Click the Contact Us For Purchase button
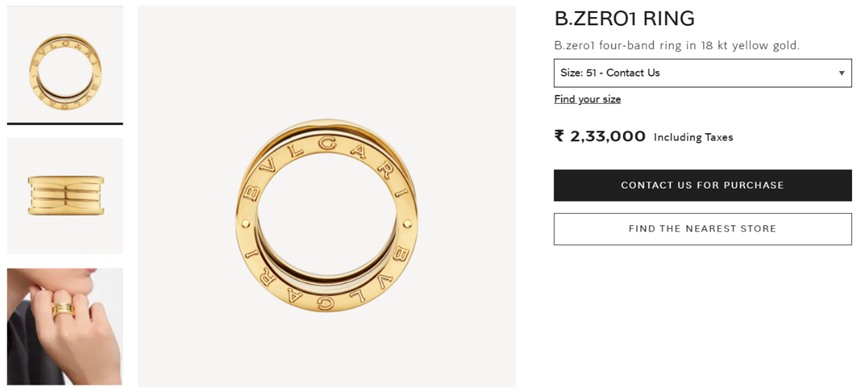Screen dimensions: 865x392 pyautogui.click(x=703, y=185)
